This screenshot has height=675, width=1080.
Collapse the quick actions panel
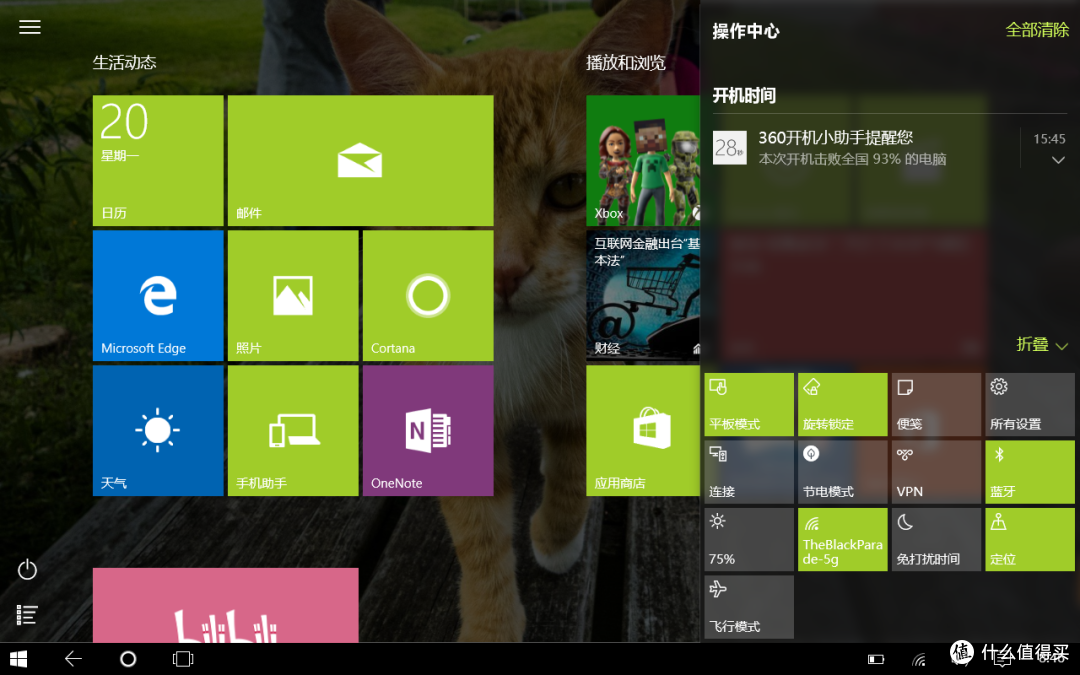click(1042, 344)
